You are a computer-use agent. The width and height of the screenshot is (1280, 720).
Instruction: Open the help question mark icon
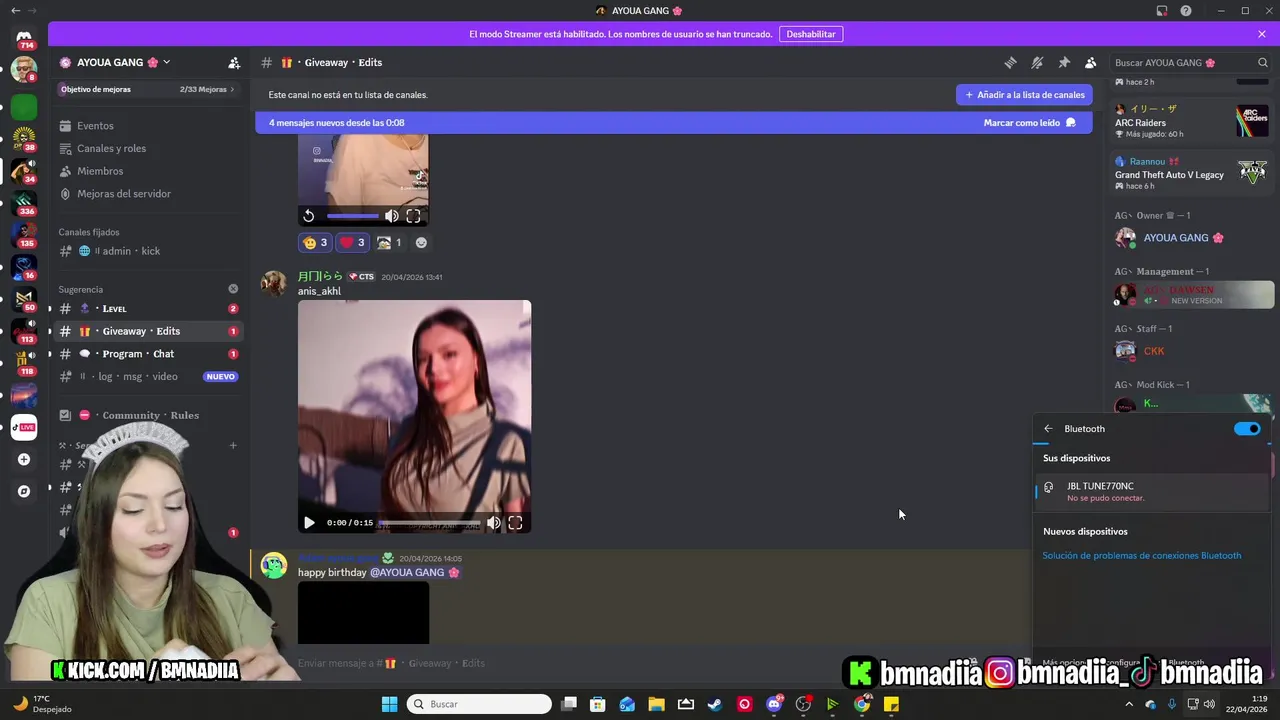[1186, 10]
